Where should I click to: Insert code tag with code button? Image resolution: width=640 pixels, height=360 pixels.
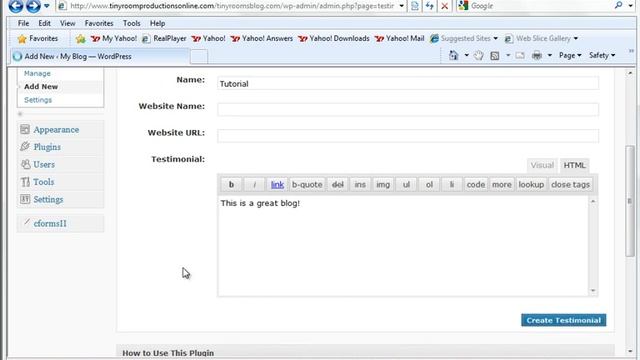point(476,184)
